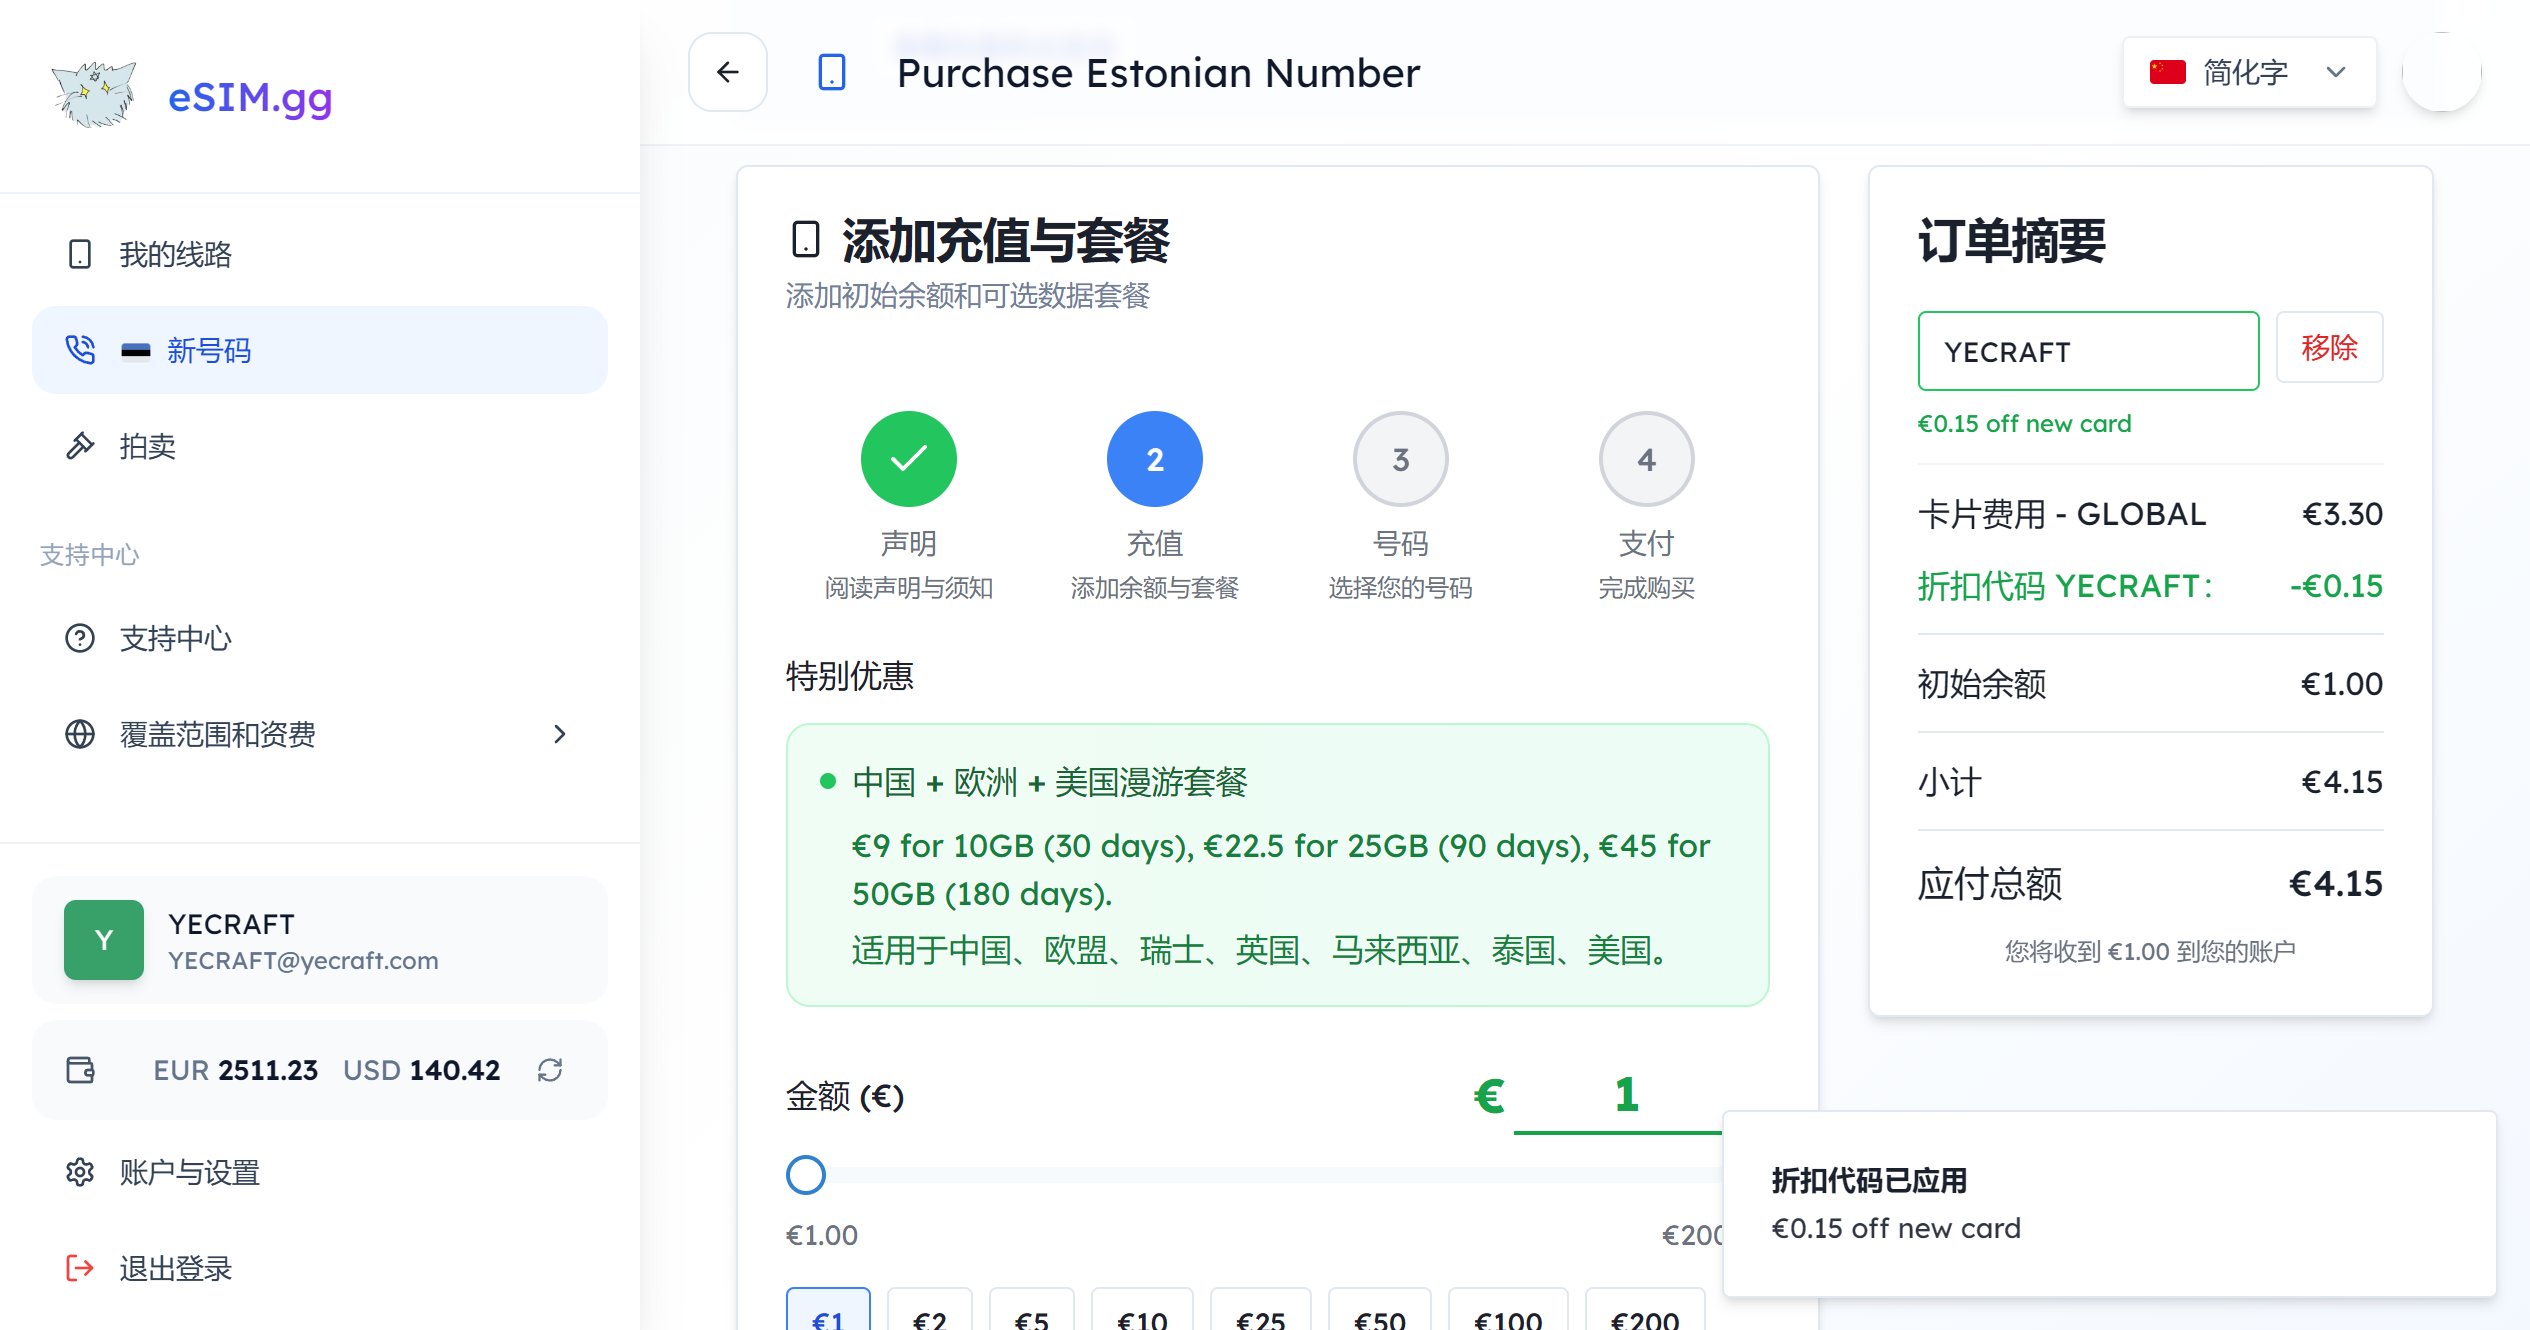Click the YECRAFT account card

pos(320,940)
